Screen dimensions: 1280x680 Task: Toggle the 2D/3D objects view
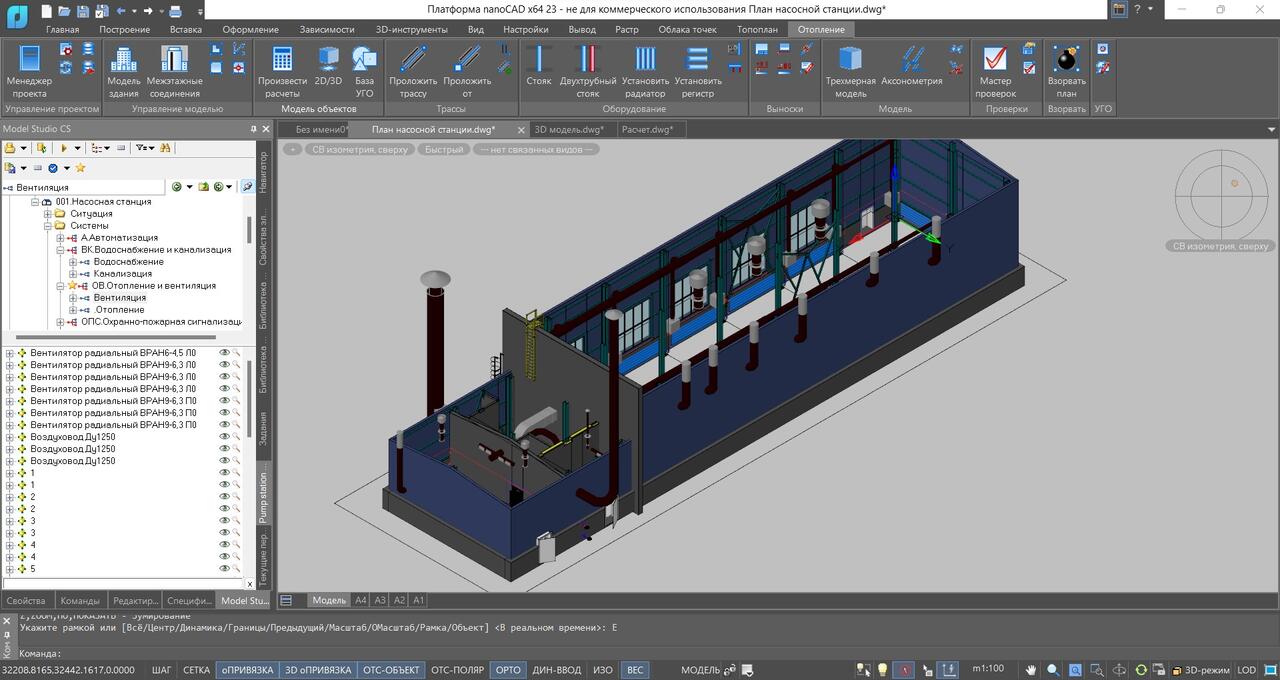point(329,66)
